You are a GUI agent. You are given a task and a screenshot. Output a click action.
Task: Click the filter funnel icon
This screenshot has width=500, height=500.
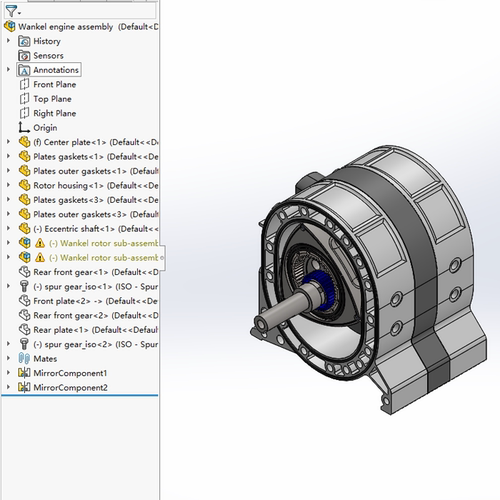11,11
